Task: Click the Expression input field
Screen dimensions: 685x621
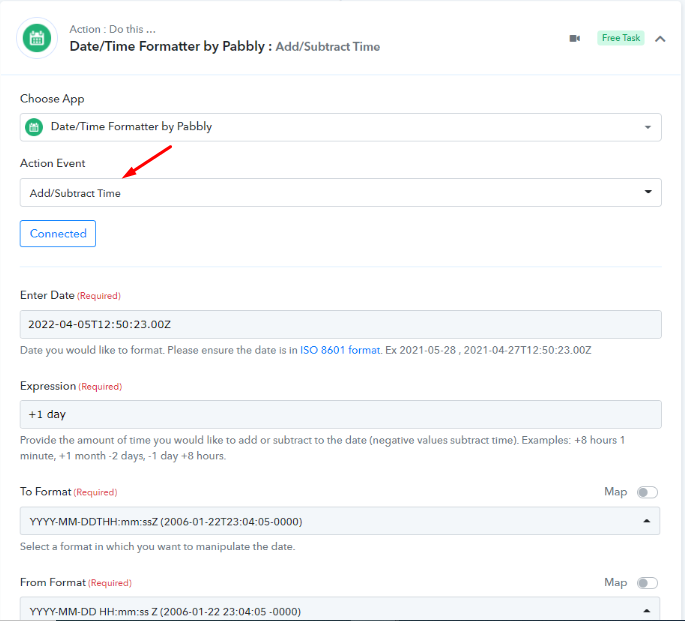Action: point(340,414)
